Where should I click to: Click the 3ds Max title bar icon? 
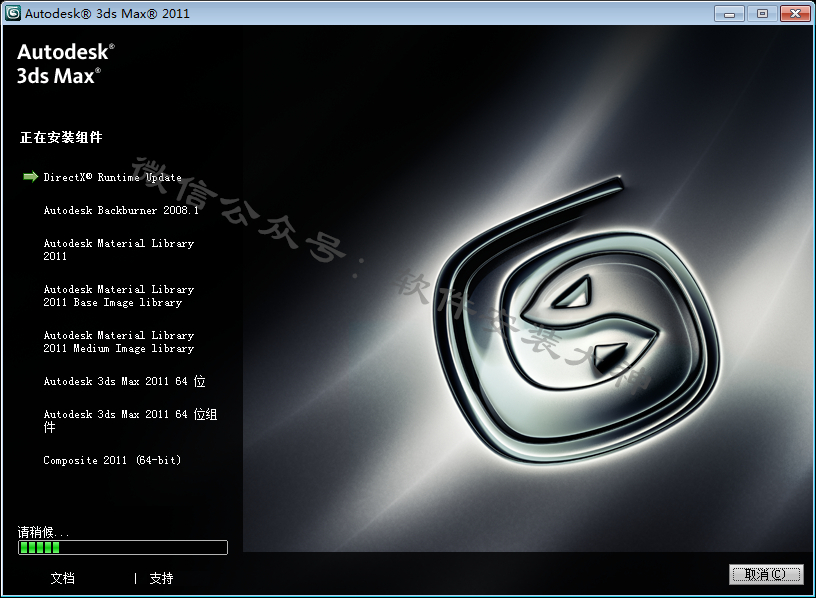[x=13, y=13]
